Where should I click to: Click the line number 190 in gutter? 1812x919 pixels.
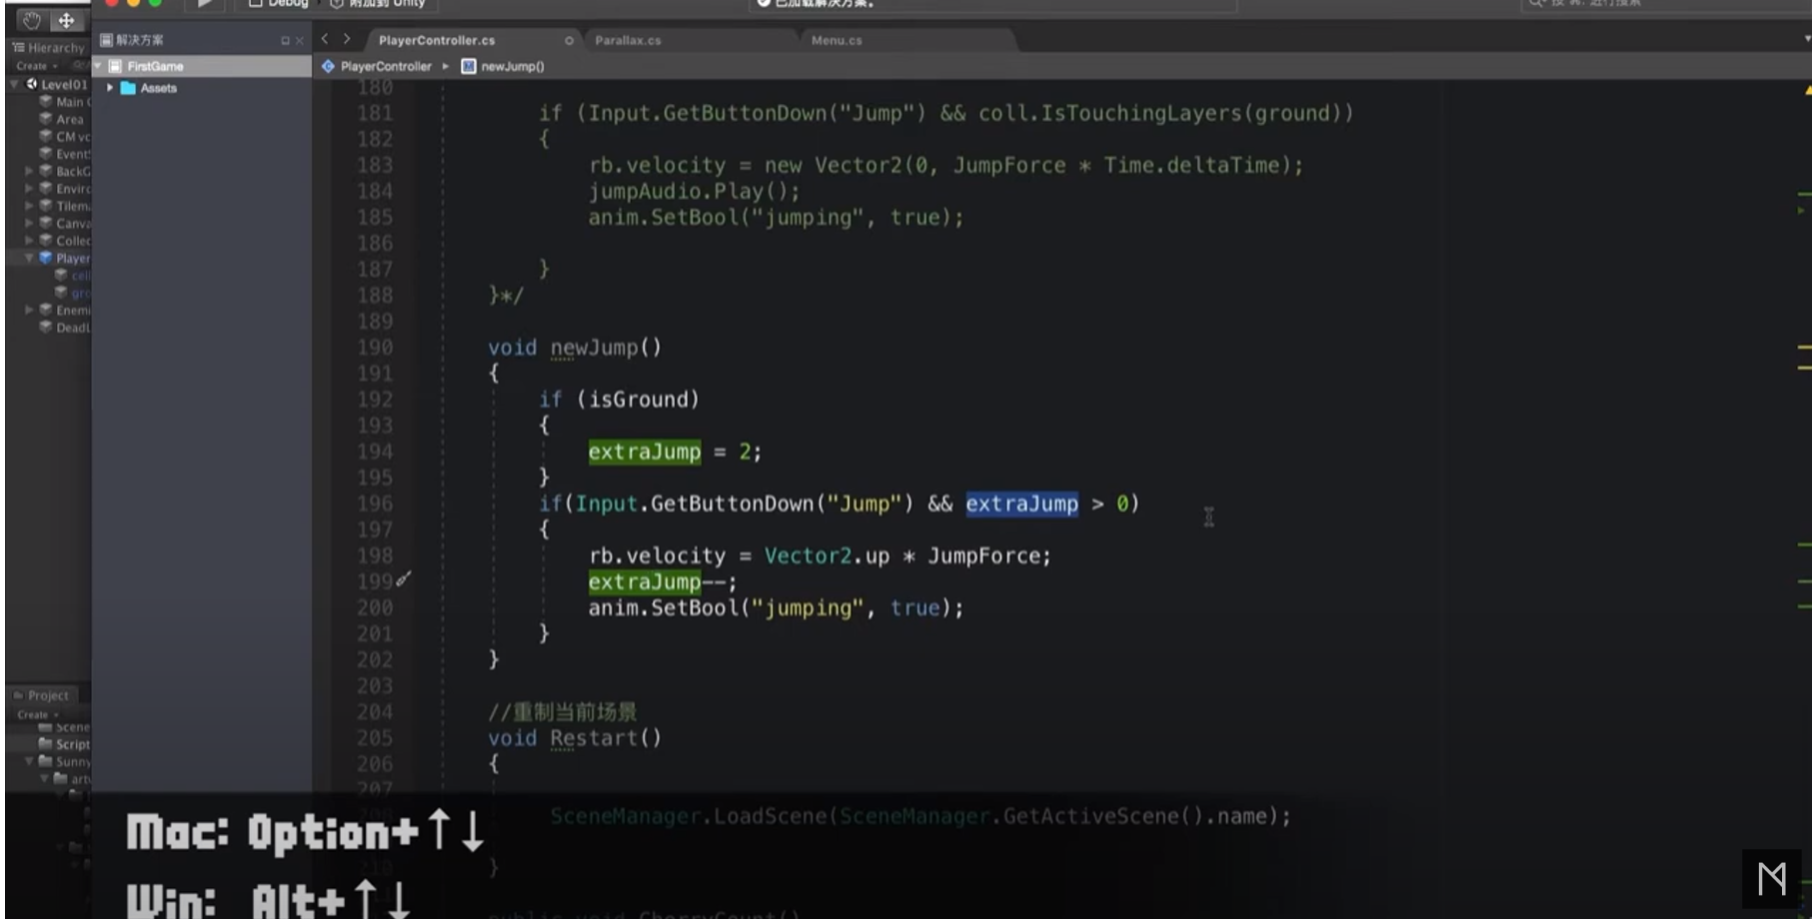point(375,347)
